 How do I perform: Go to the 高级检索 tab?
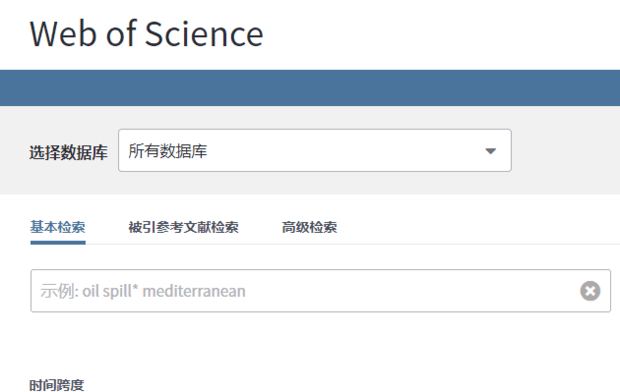click(309, 227)
